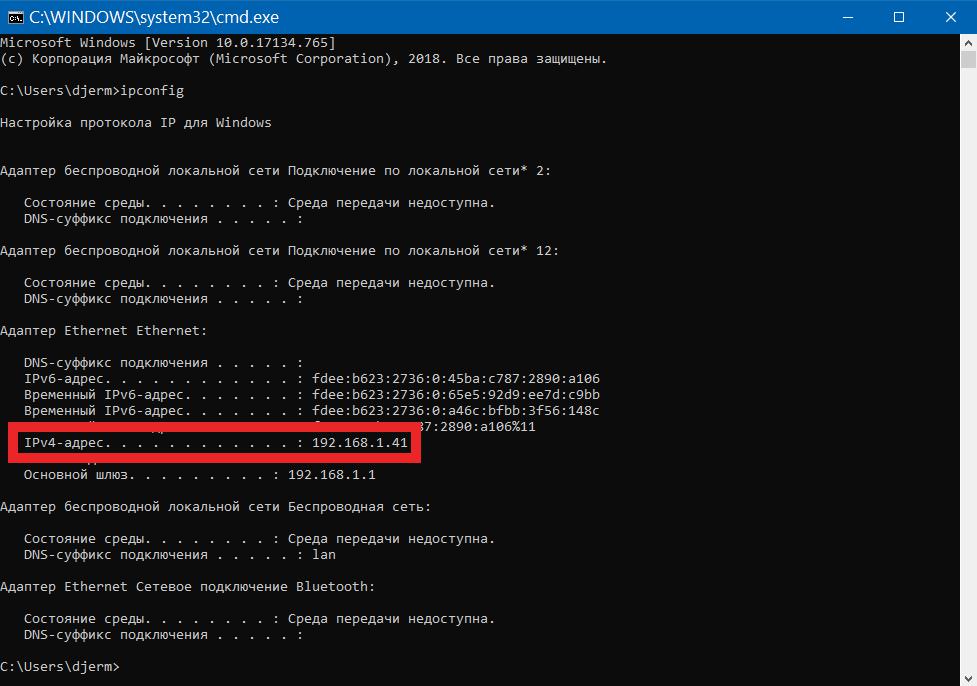Click the scrollbar down arrow
Screen dimensions: 977x686
968,676
